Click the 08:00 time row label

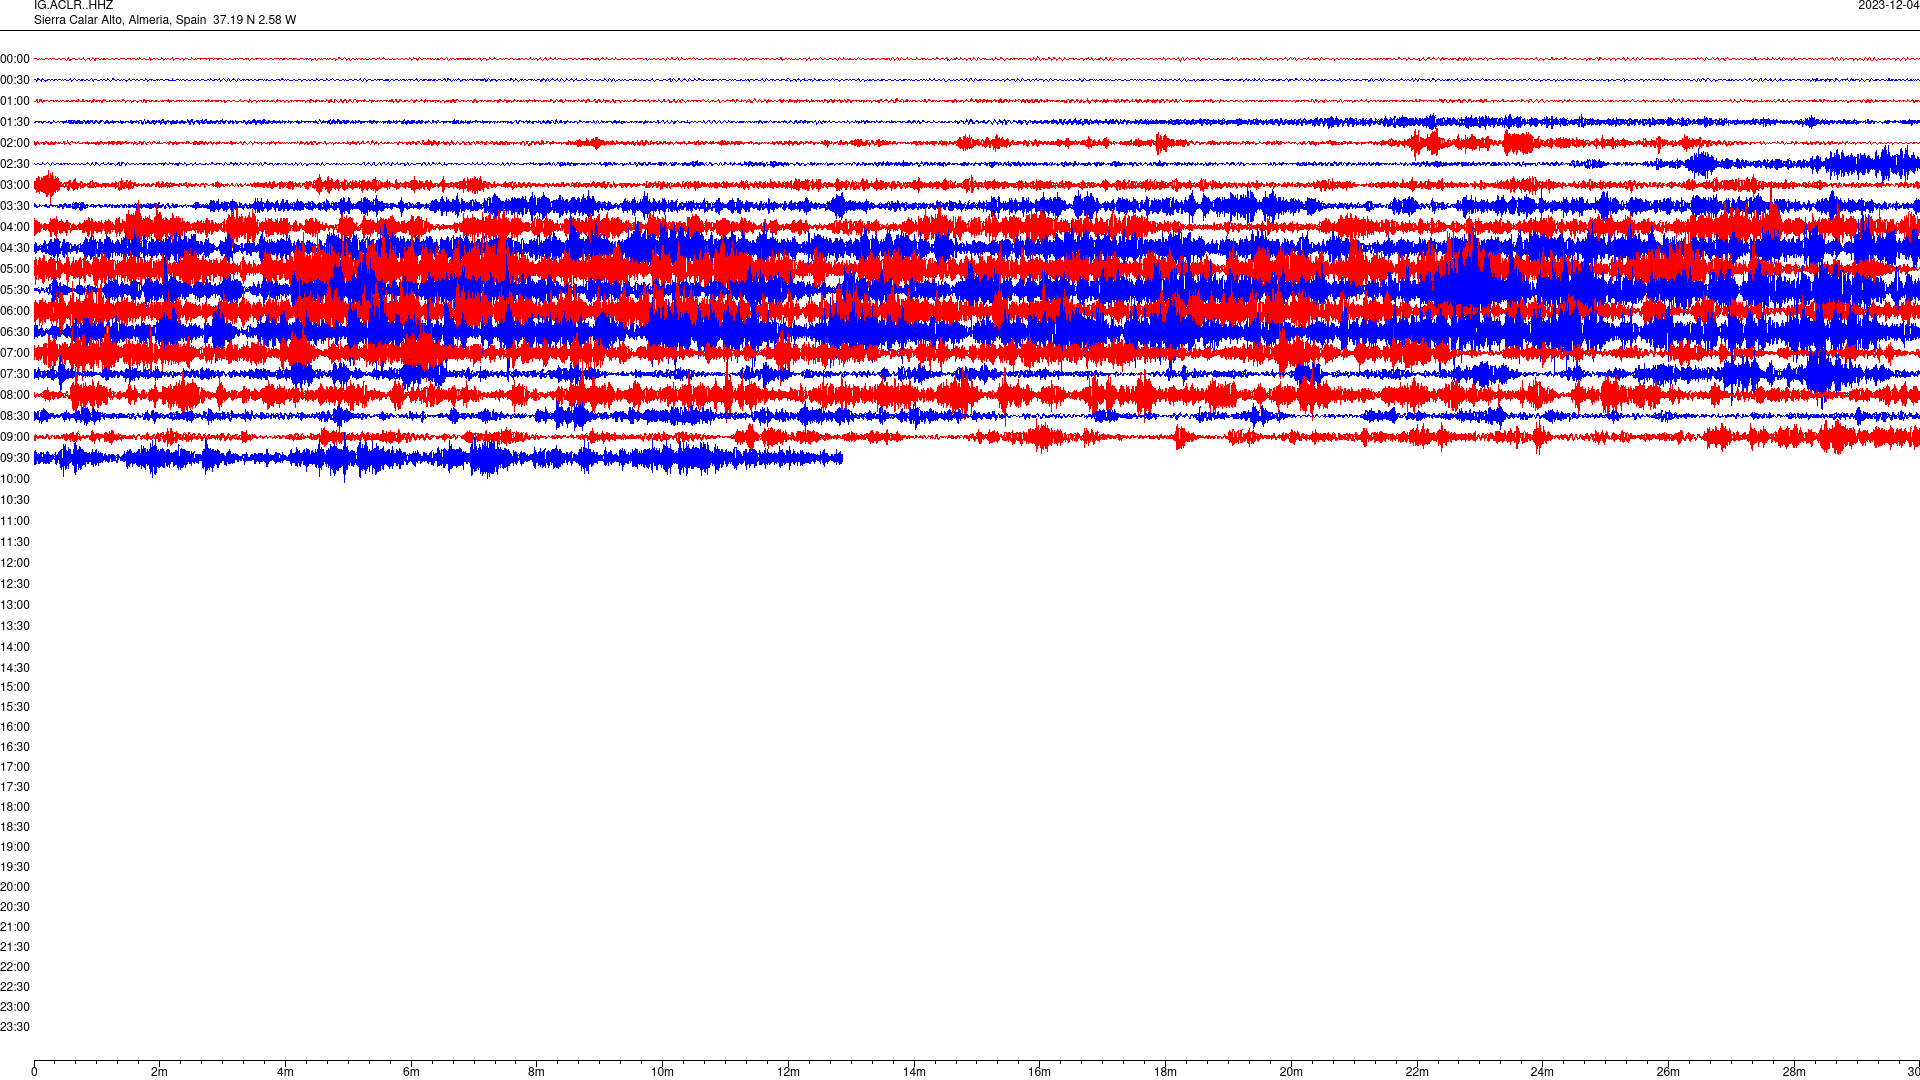(x=15, y=395)
